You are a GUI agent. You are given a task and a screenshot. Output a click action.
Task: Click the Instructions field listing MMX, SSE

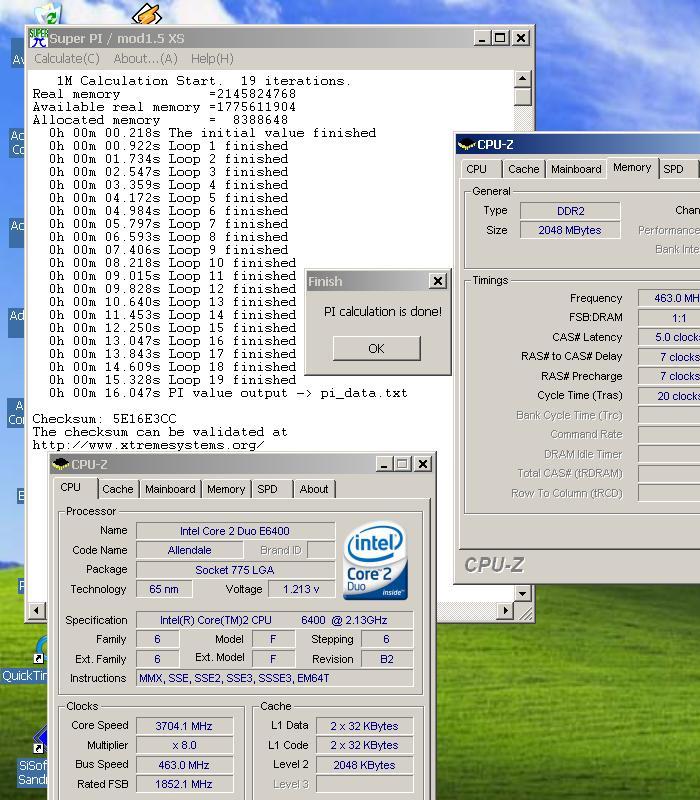(274, 678)
